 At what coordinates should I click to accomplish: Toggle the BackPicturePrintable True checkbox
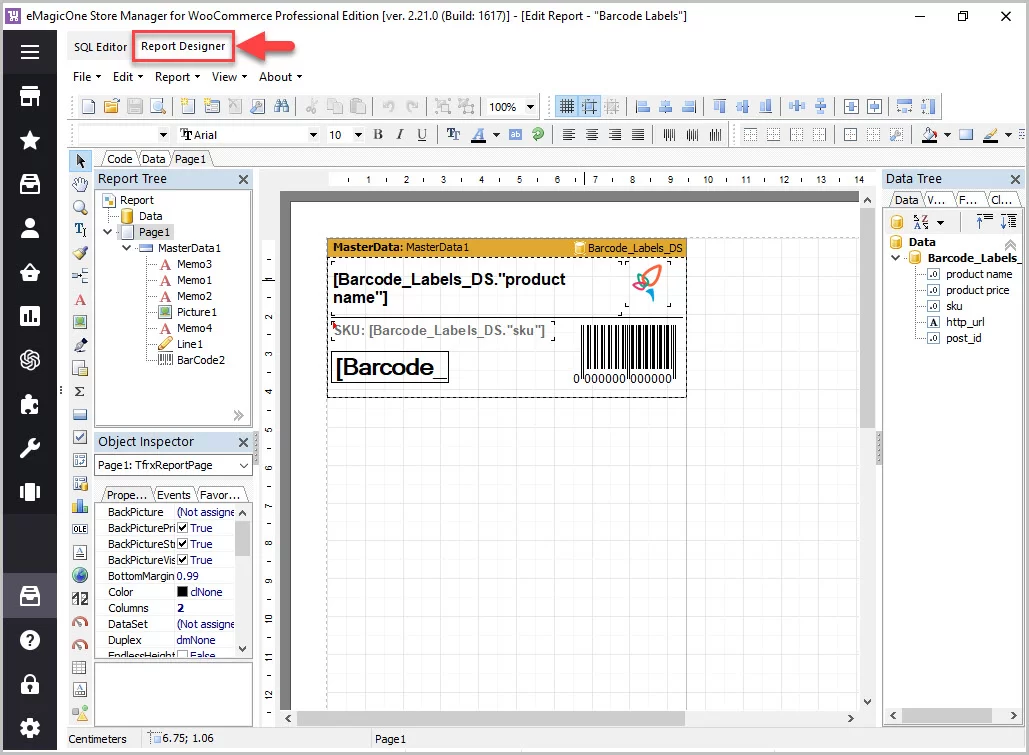tap(183, 528)
